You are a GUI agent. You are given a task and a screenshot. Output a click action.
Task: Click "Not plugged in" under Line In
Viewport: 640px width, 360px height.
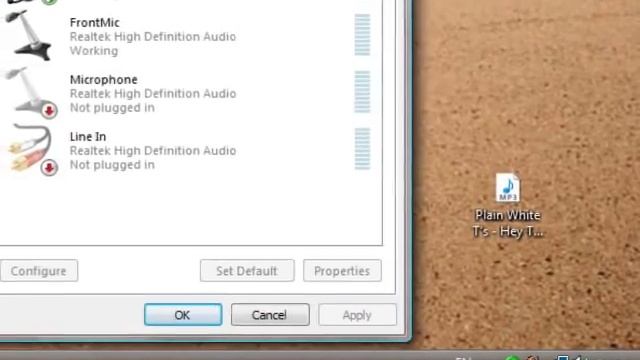coord(112,165)
